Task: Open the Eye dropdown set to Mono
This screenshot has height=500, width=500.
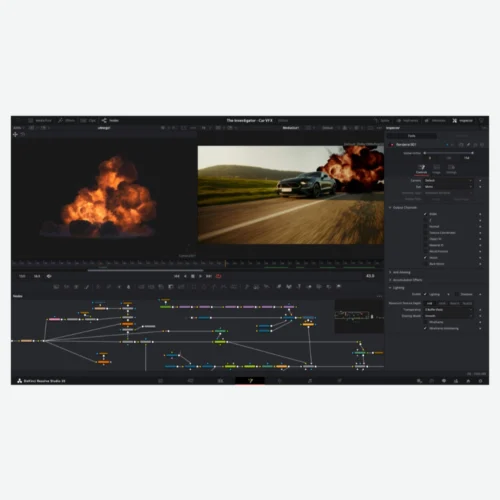Action: coord(448,187)
